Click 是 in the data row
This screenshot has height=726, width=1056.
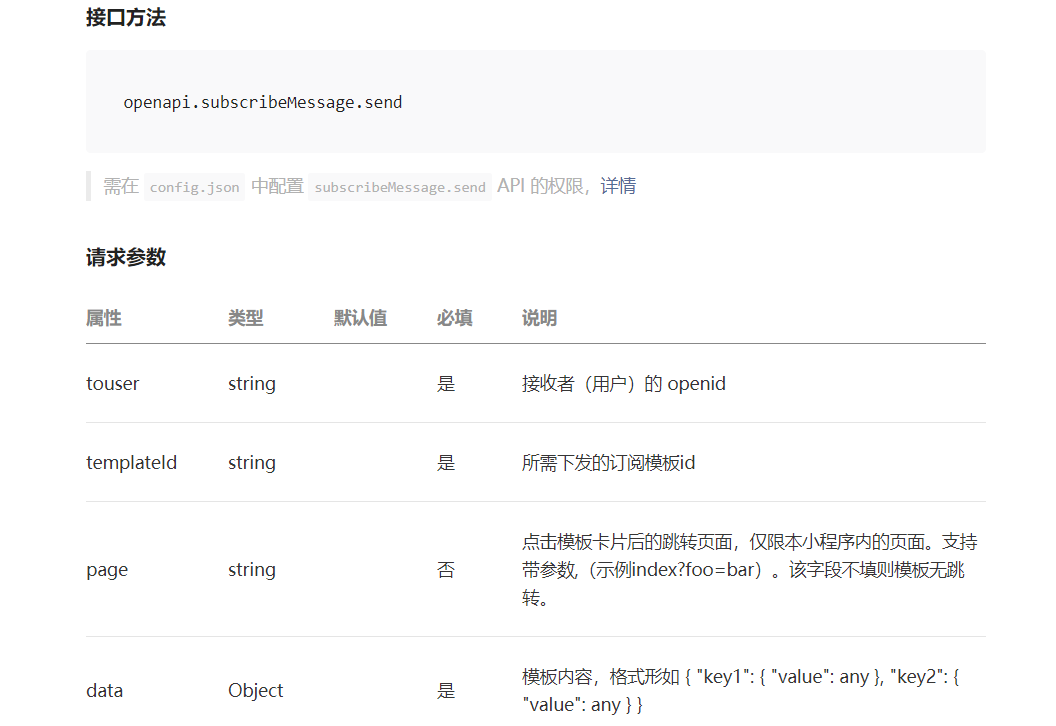(x=446, y=691)
